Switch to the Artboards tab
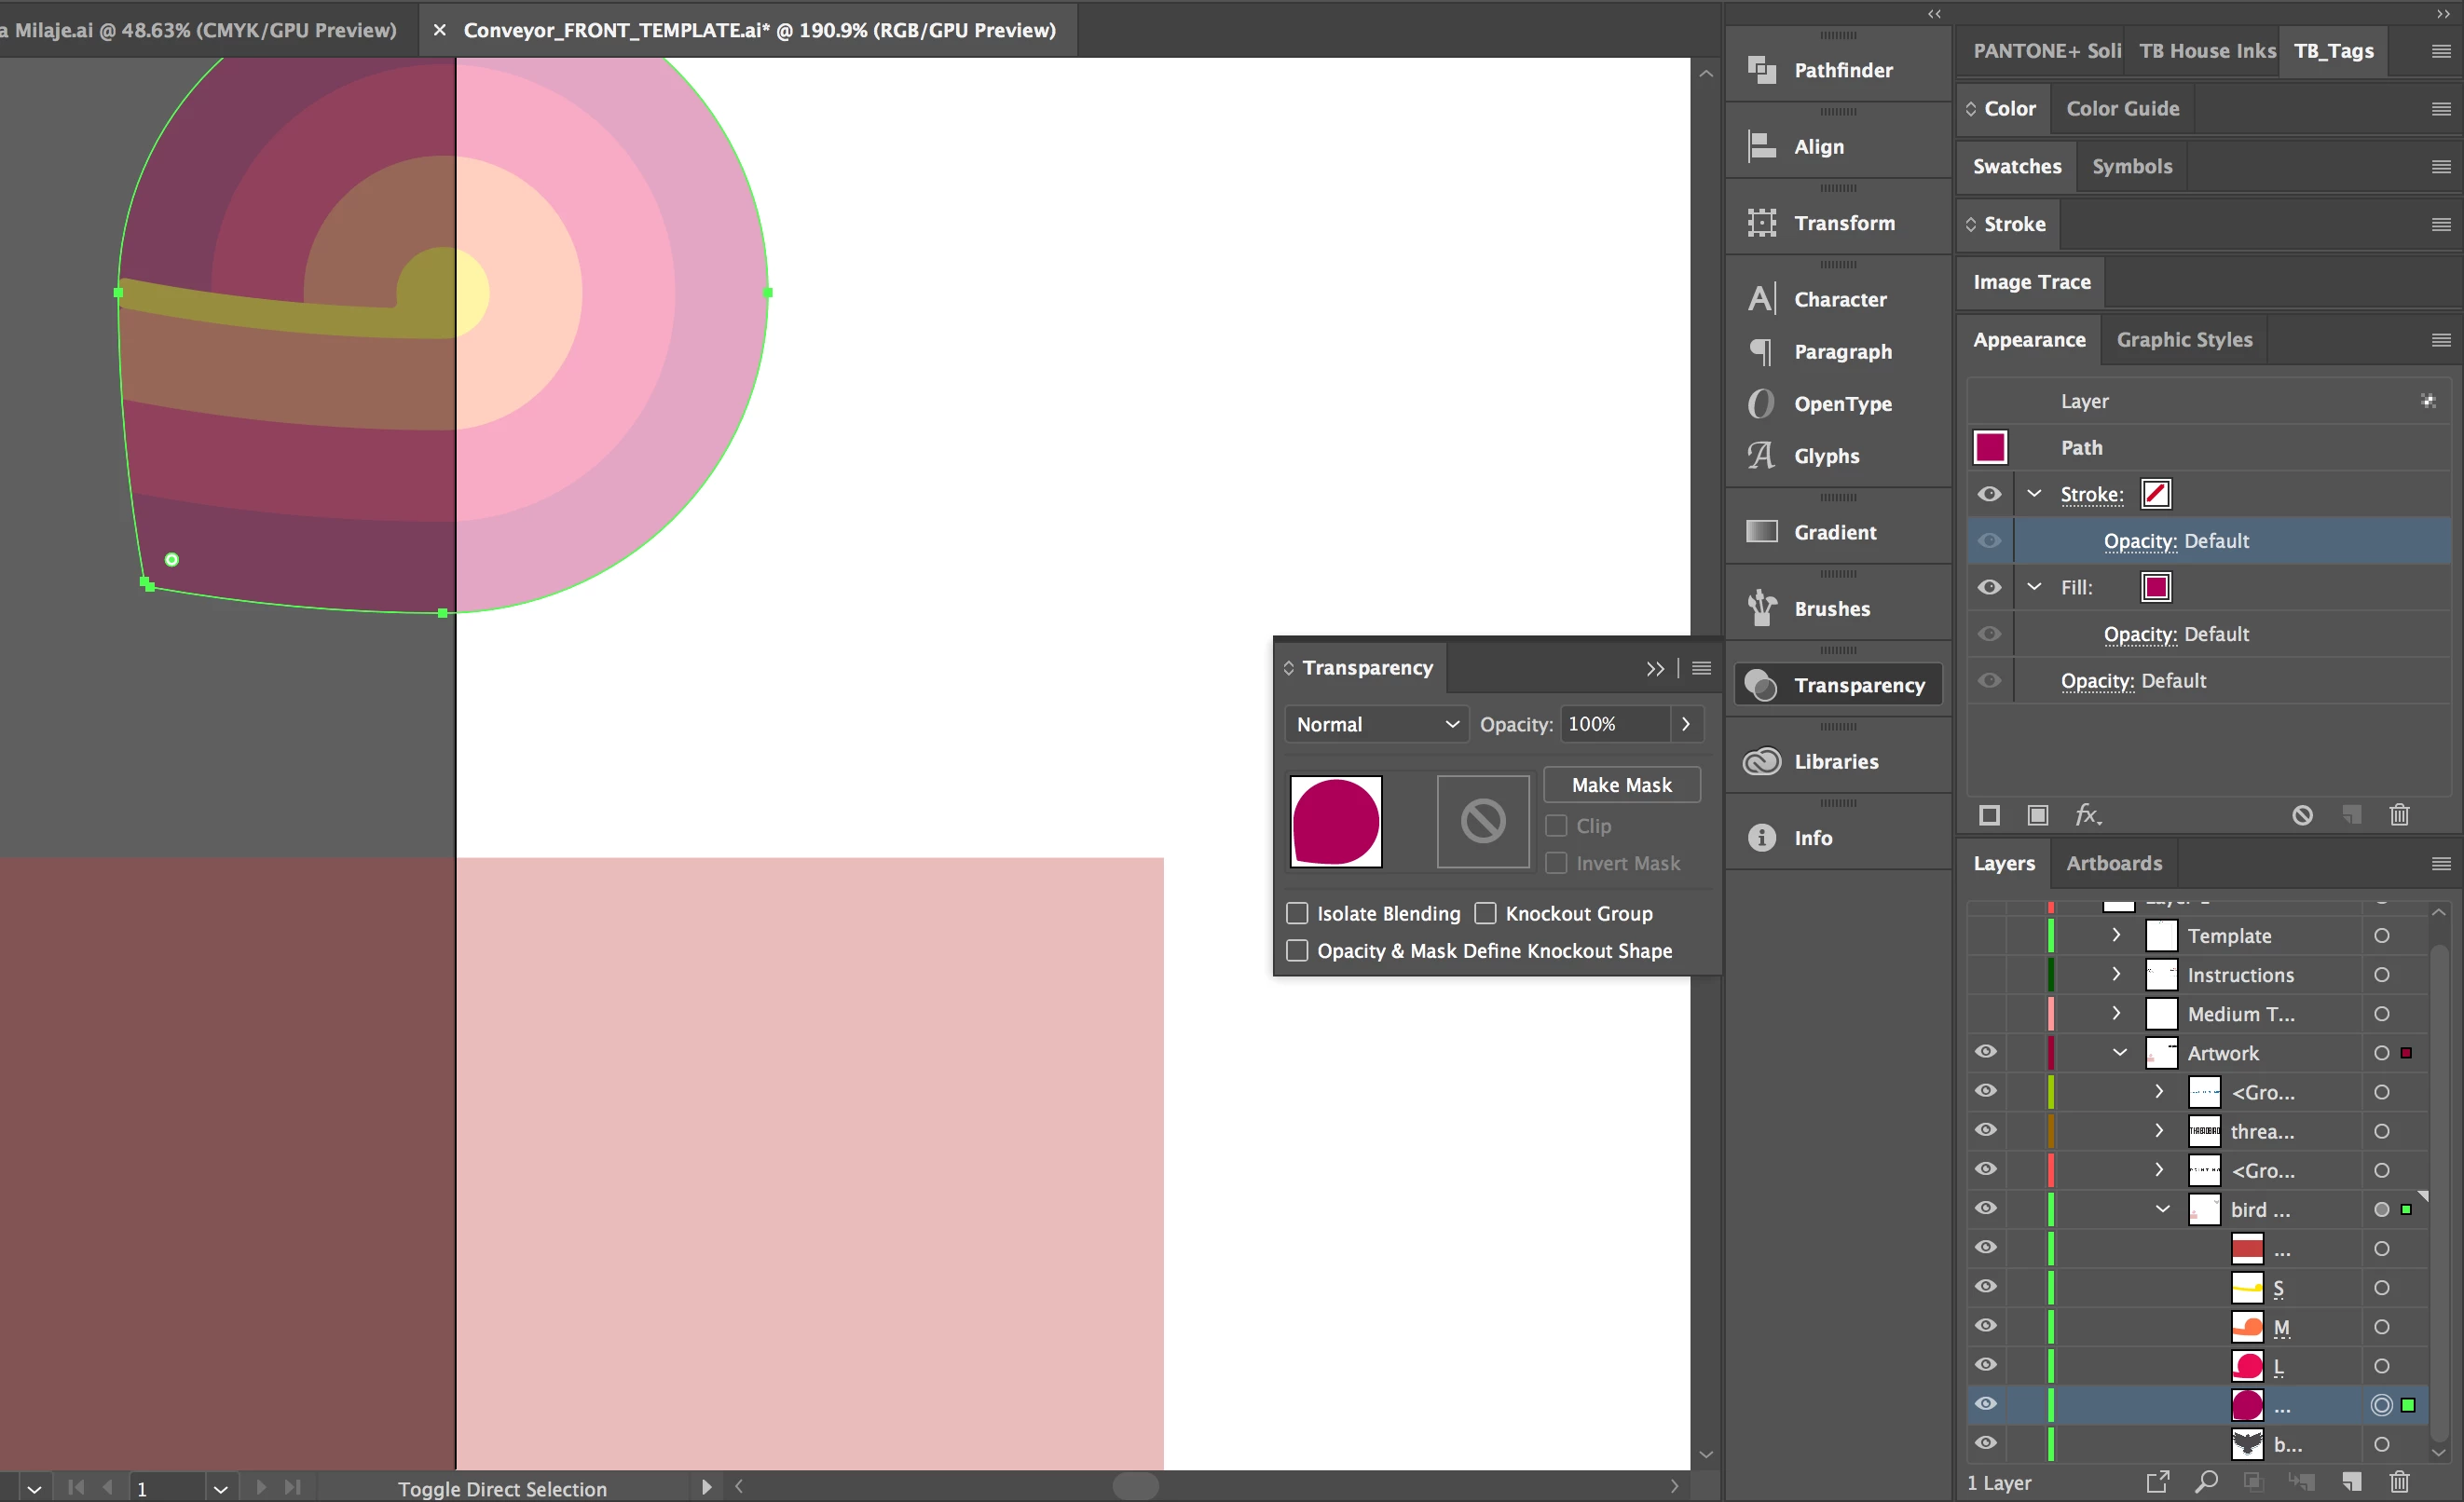Viewport: 2464px width, 1502px height. coord(2113,863)
